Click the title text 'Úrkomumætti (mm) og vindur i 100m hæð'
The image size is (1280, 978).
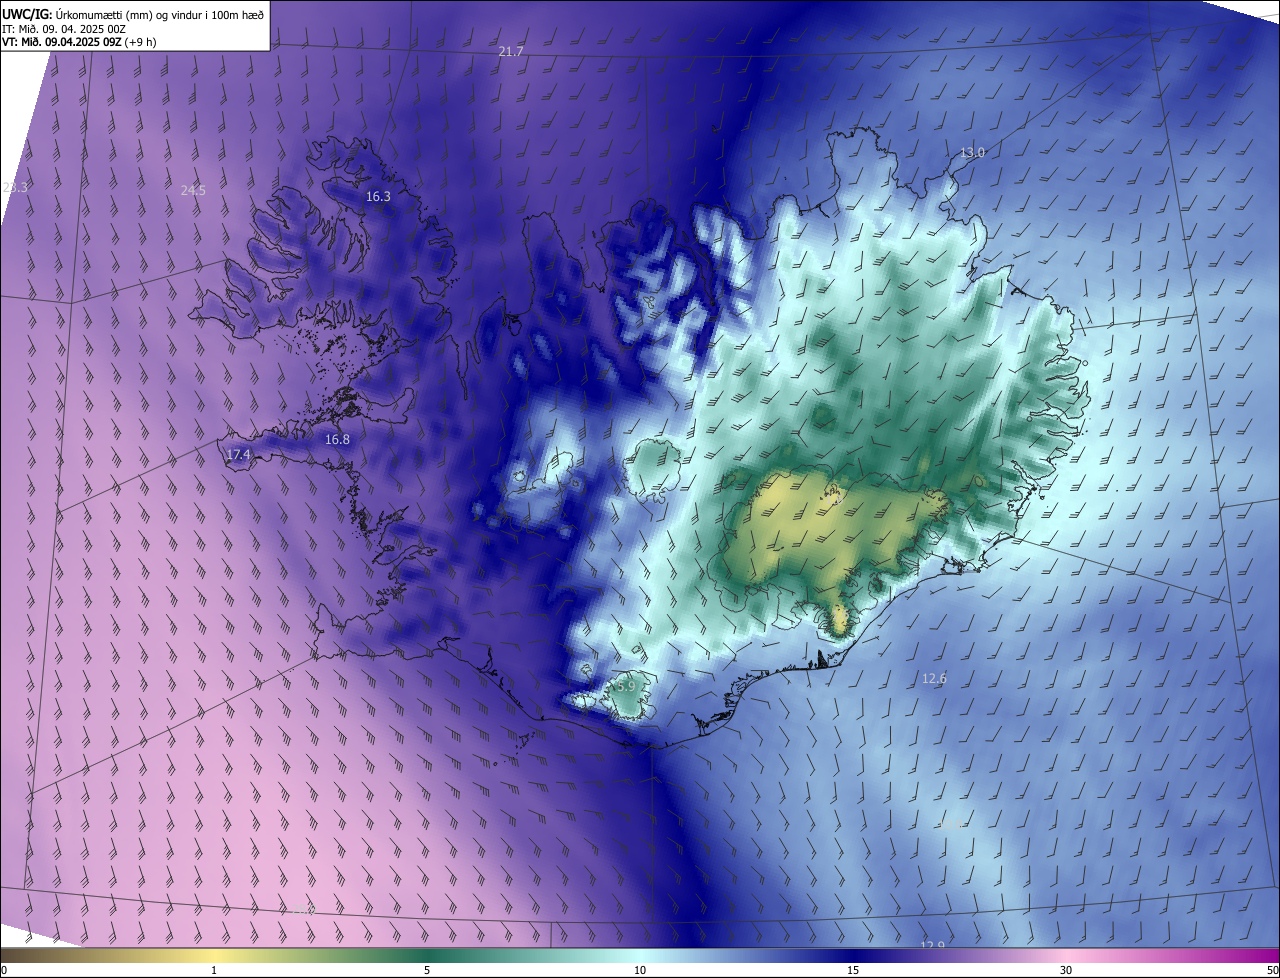coord(160,13)
